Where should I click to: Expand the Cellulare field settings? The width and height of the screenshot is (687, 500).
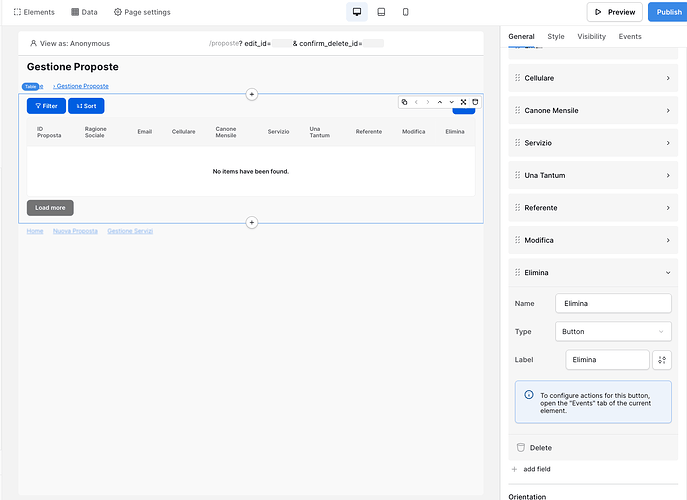coord(593,78)
